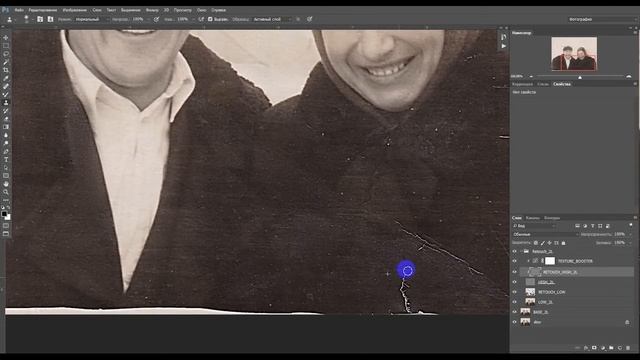Viewport: 640px width, 360px height.
Task: Open layer styles fx icon
Action: (x=586, y=348)
